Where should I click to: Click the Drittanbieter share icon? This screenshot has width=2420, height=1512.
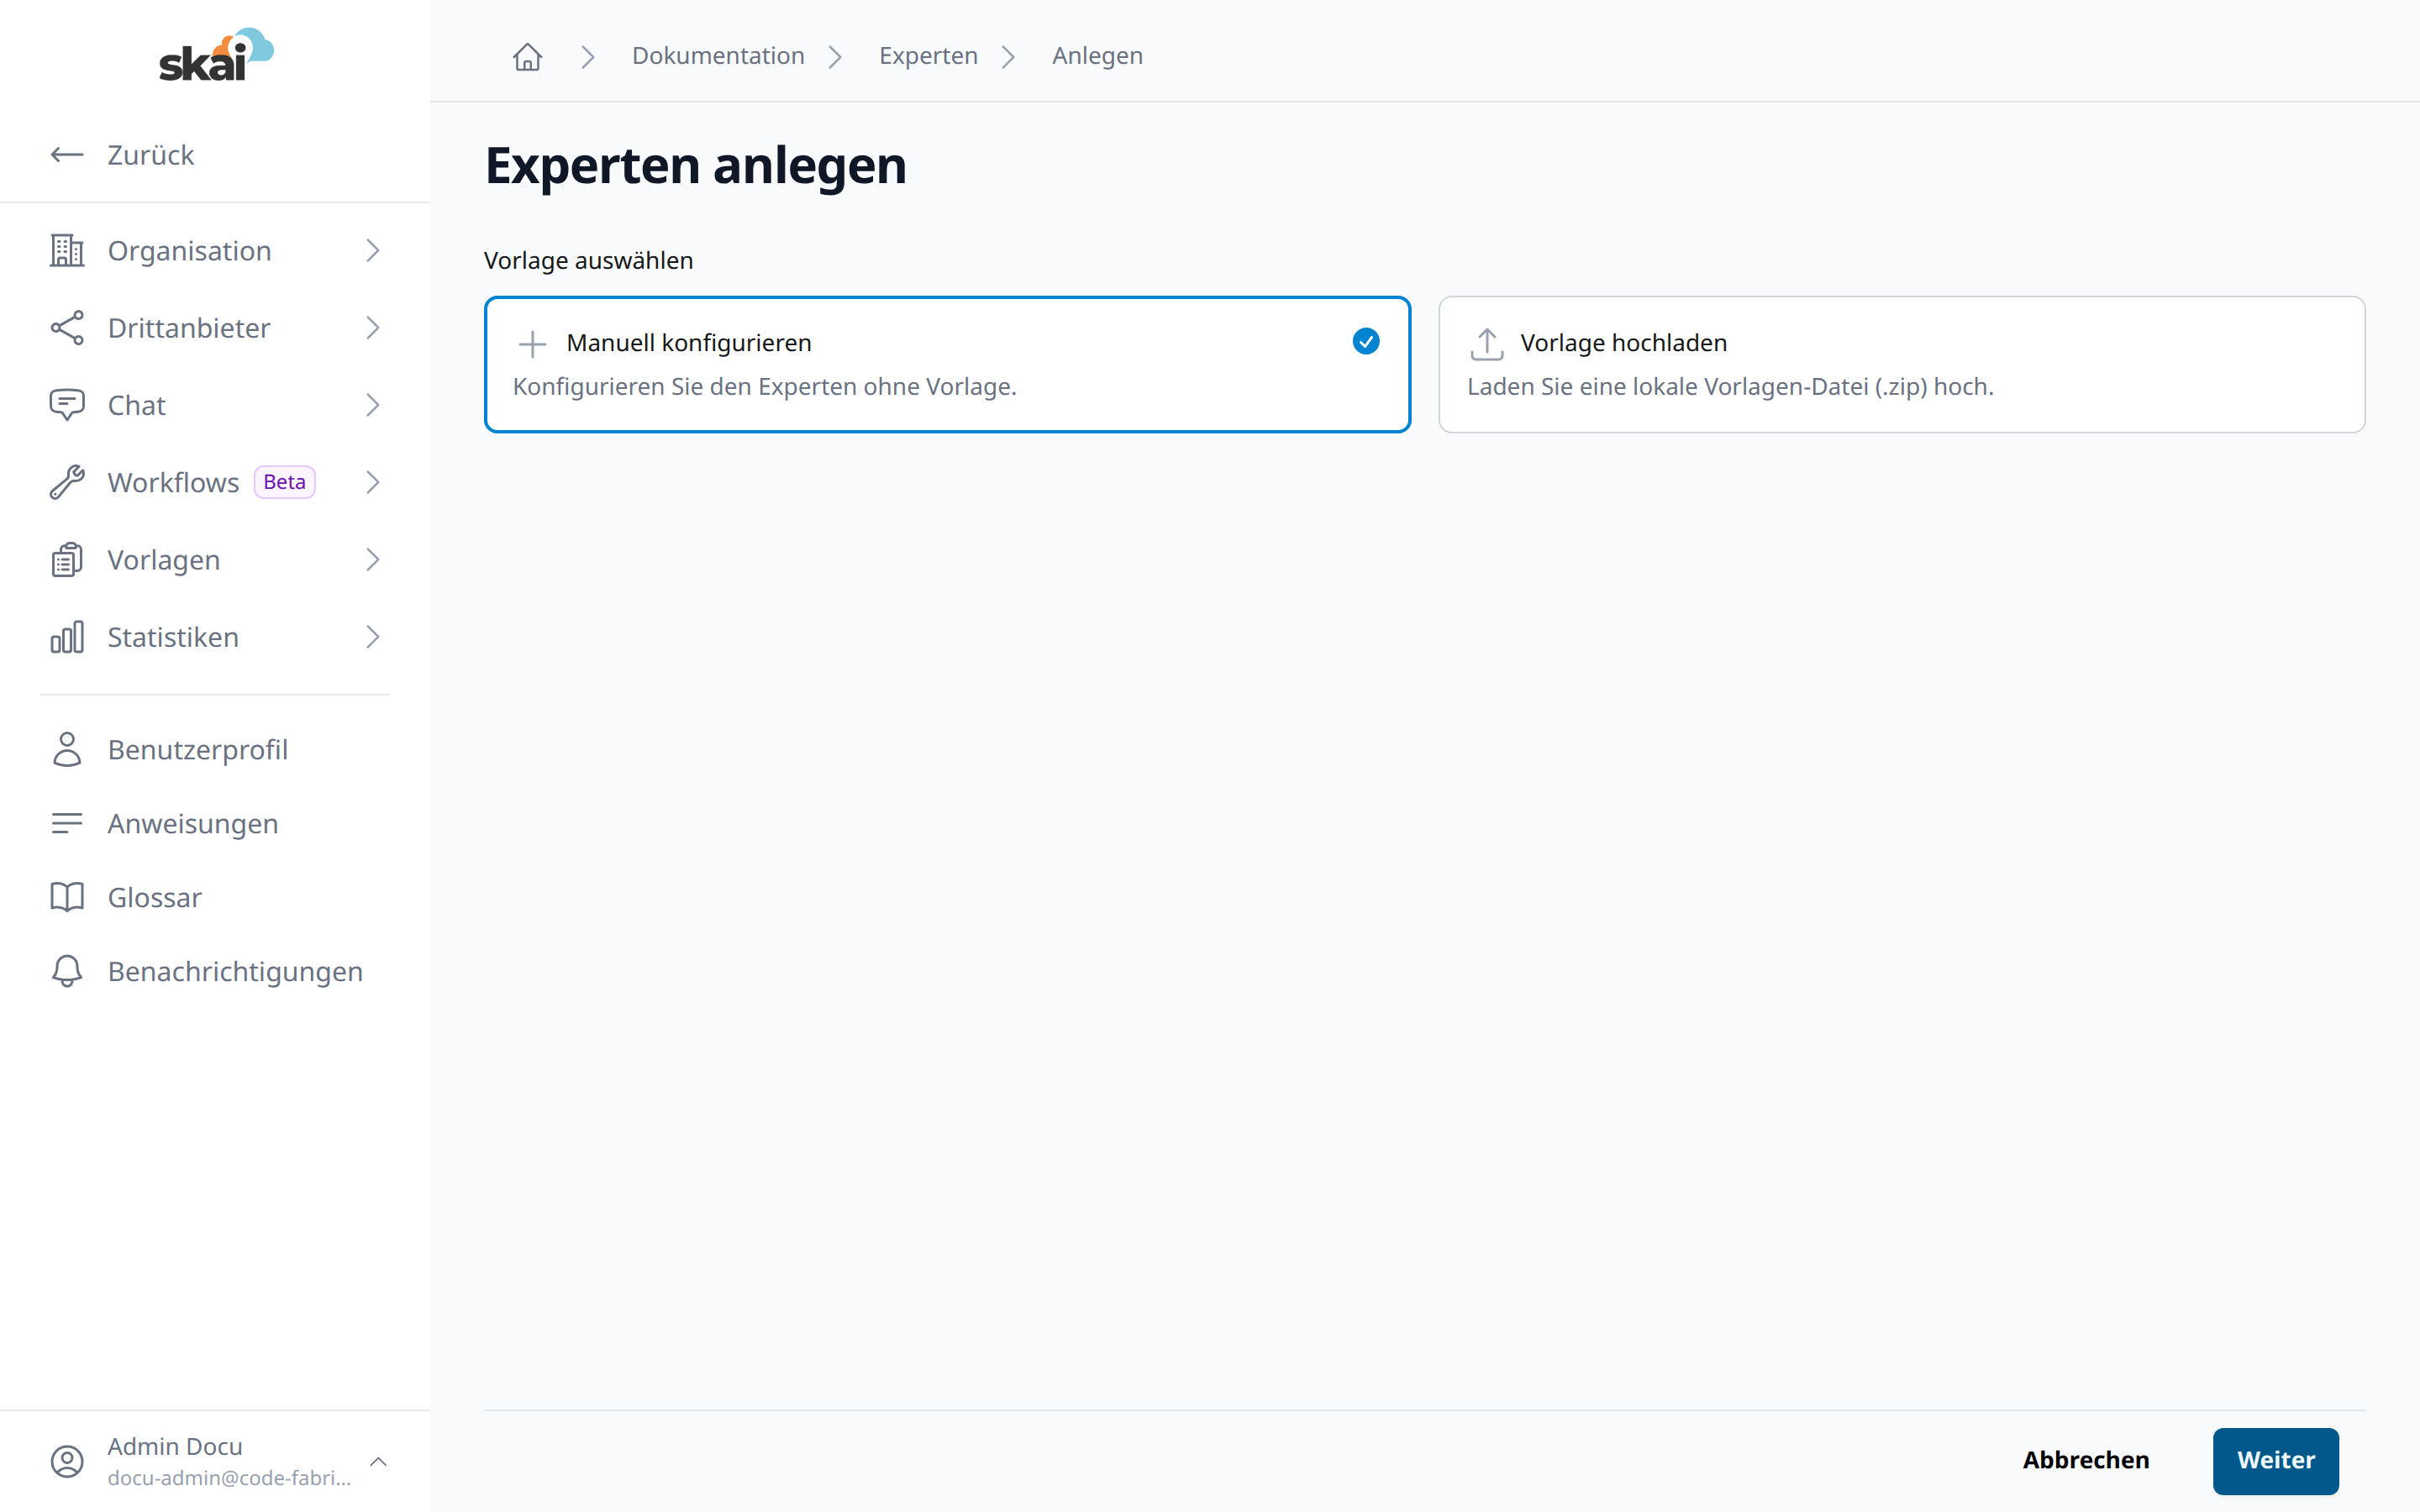pyautogui.click(x=67, y=328)
